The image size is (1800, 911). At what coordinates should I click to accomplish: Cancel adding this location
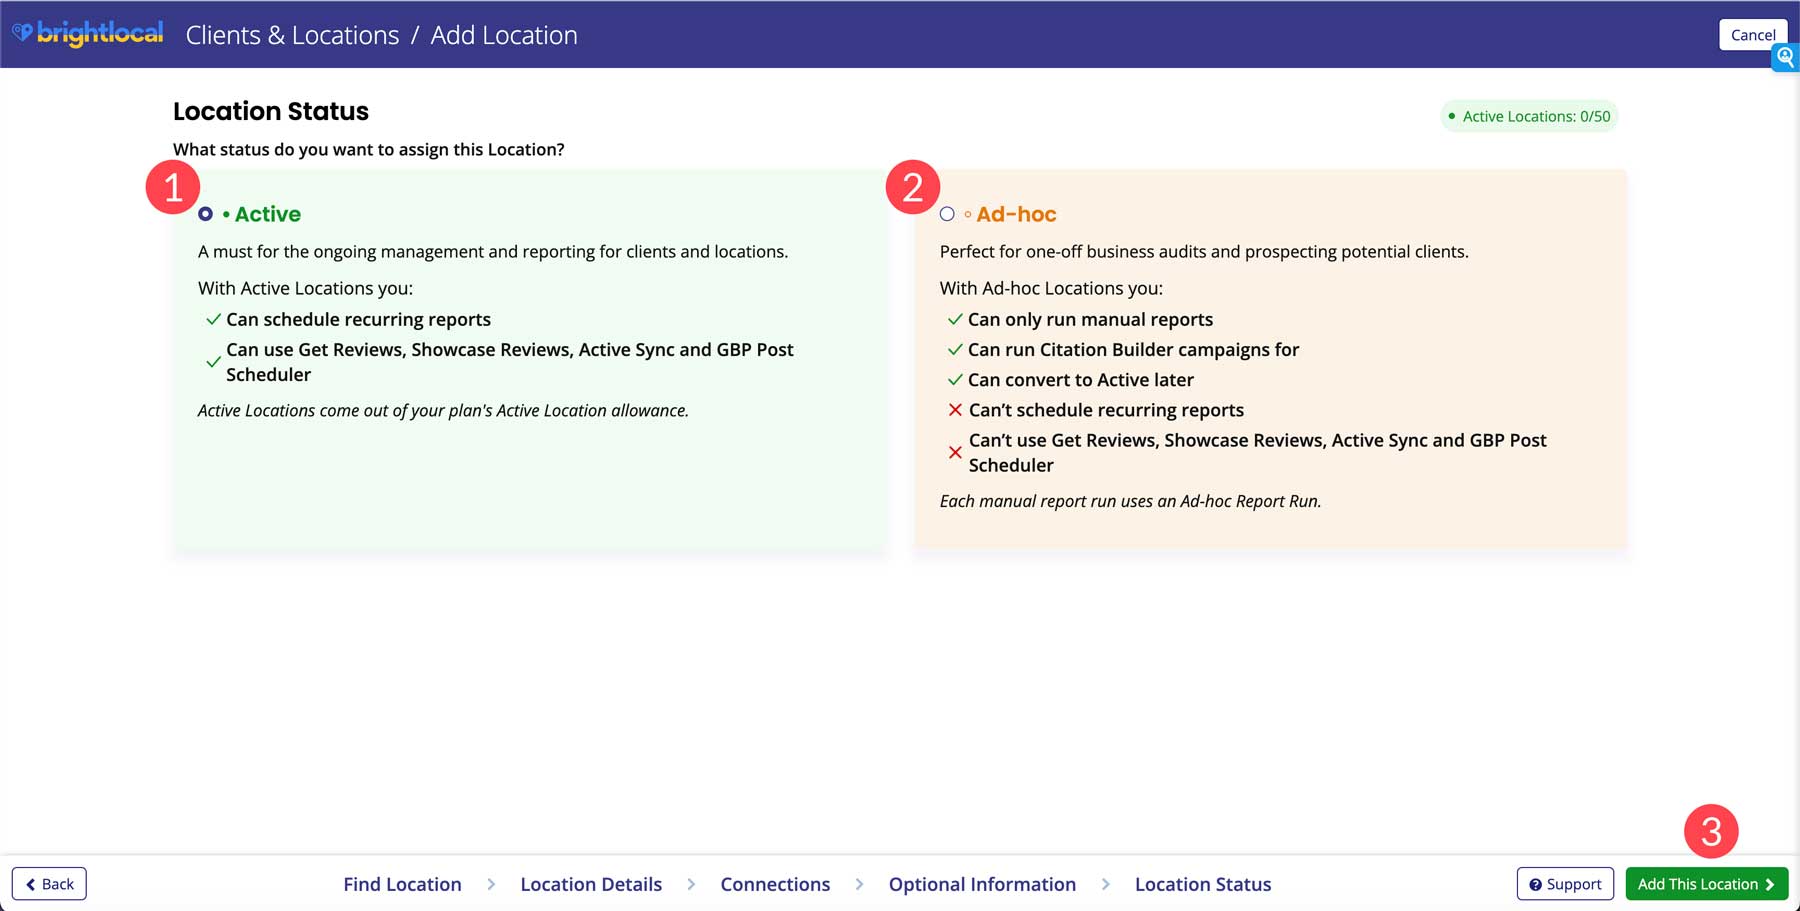[1752, 34]
